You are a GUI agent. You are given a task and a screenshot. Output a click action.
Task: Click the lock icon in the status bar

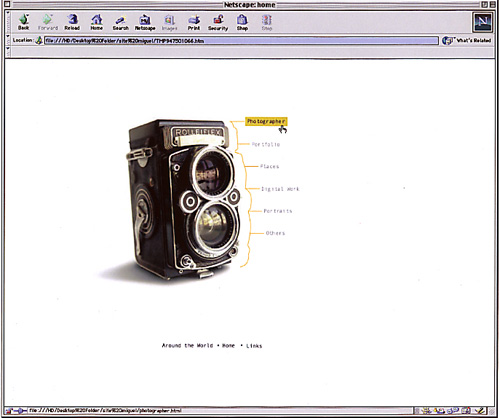click(8, 411)
